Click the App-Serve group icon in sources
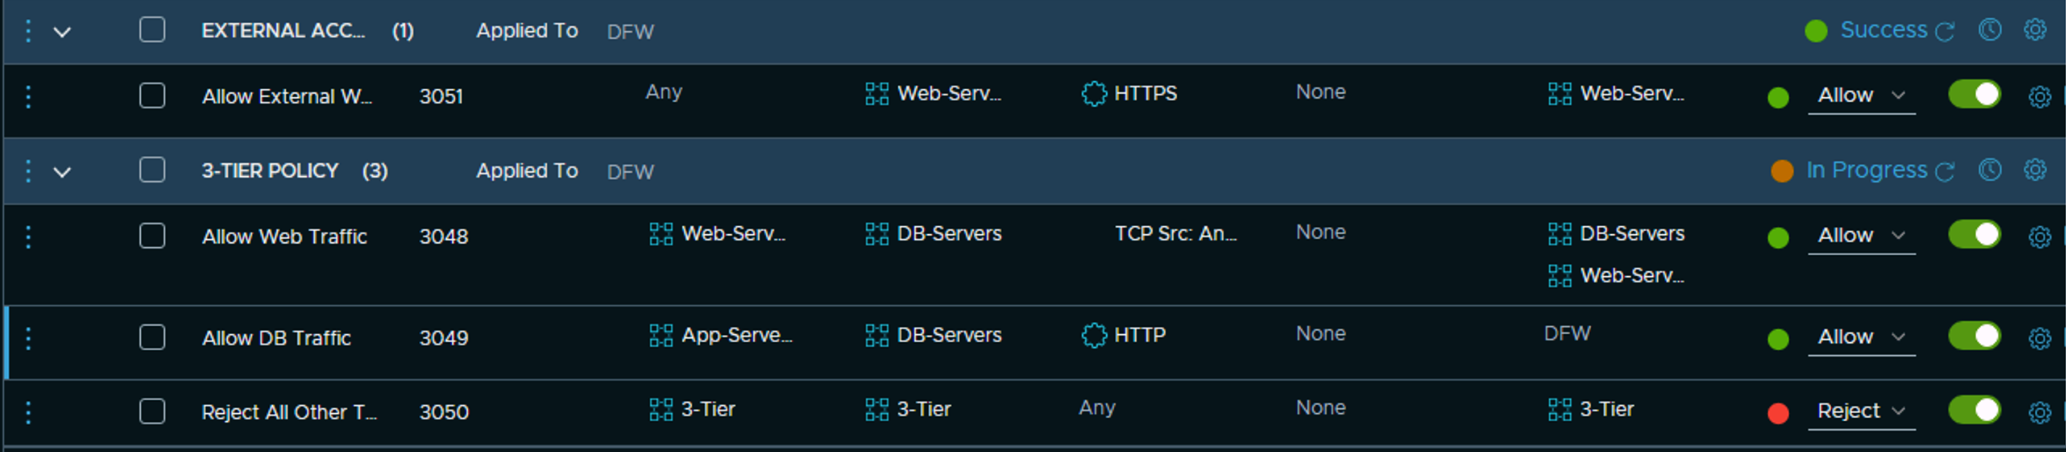This screenshot has width=2066, height=452. coord(661,336)
